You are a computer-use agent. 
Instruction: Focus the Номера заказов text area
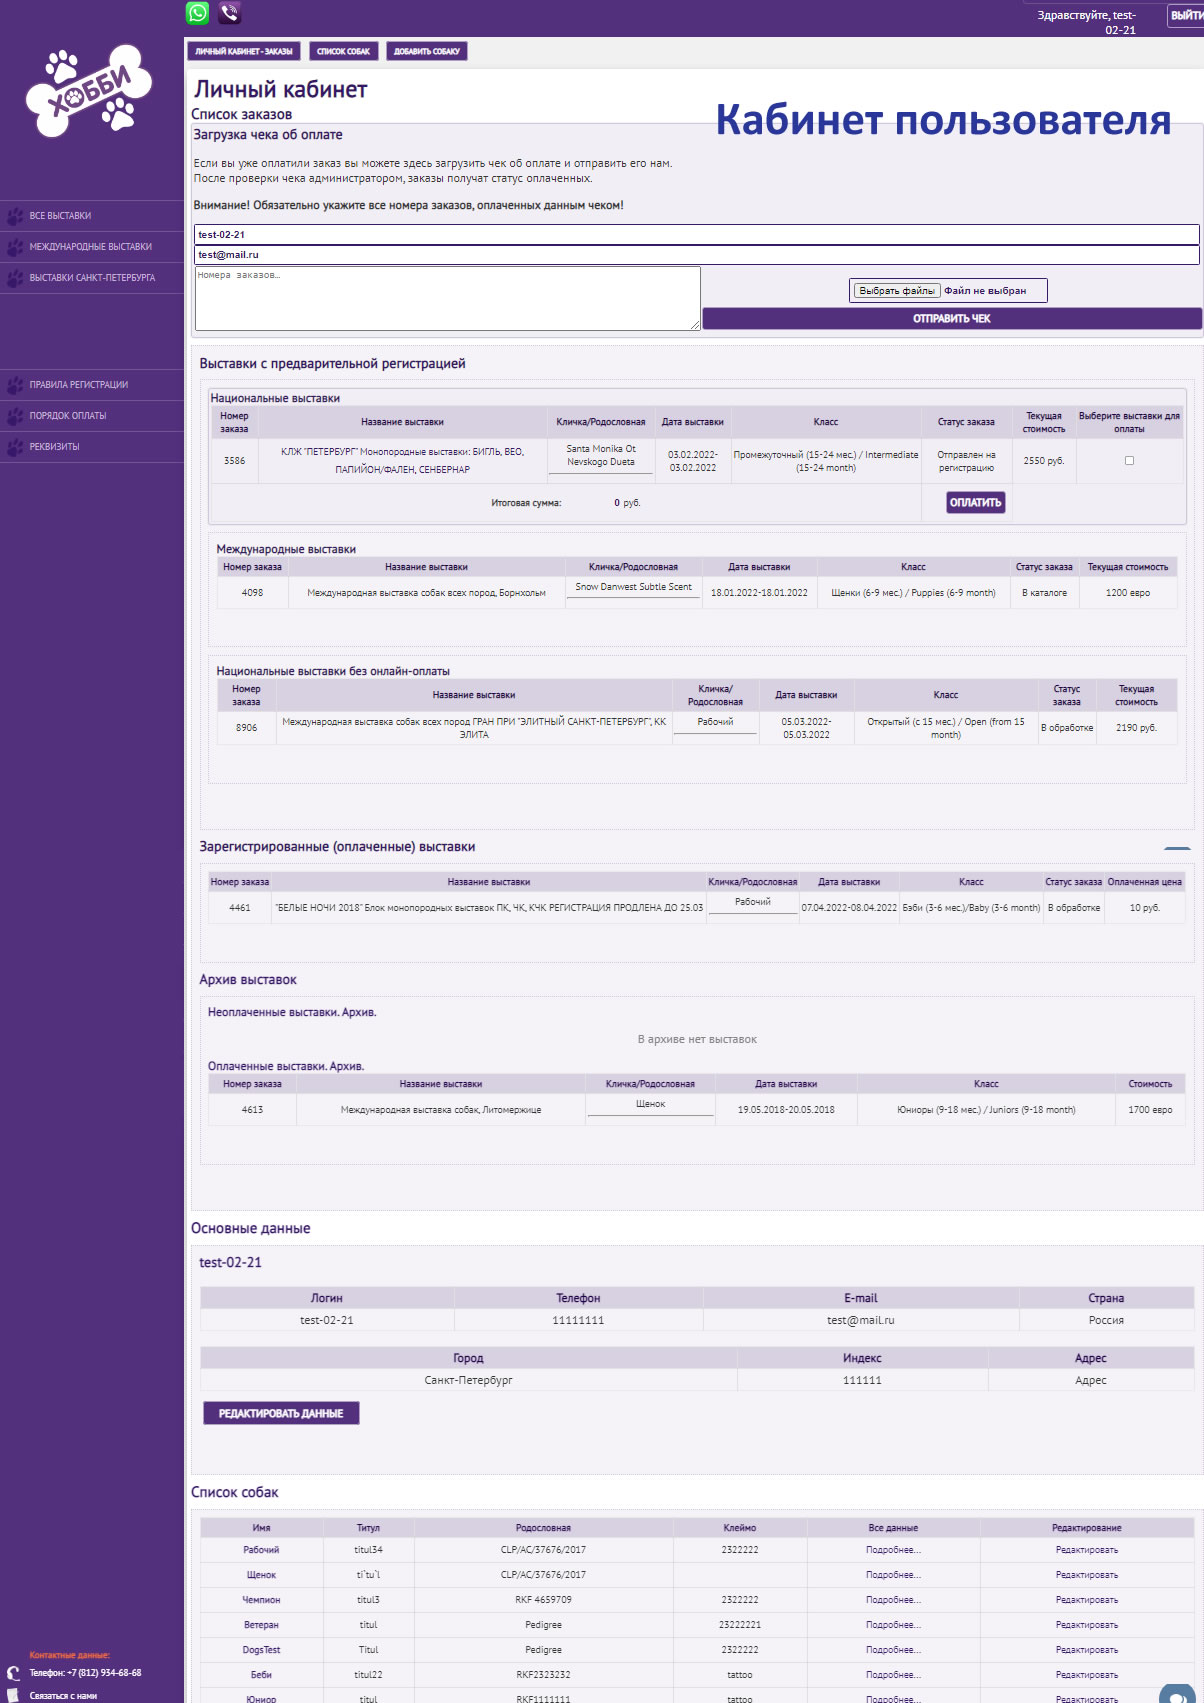(447, 298)
